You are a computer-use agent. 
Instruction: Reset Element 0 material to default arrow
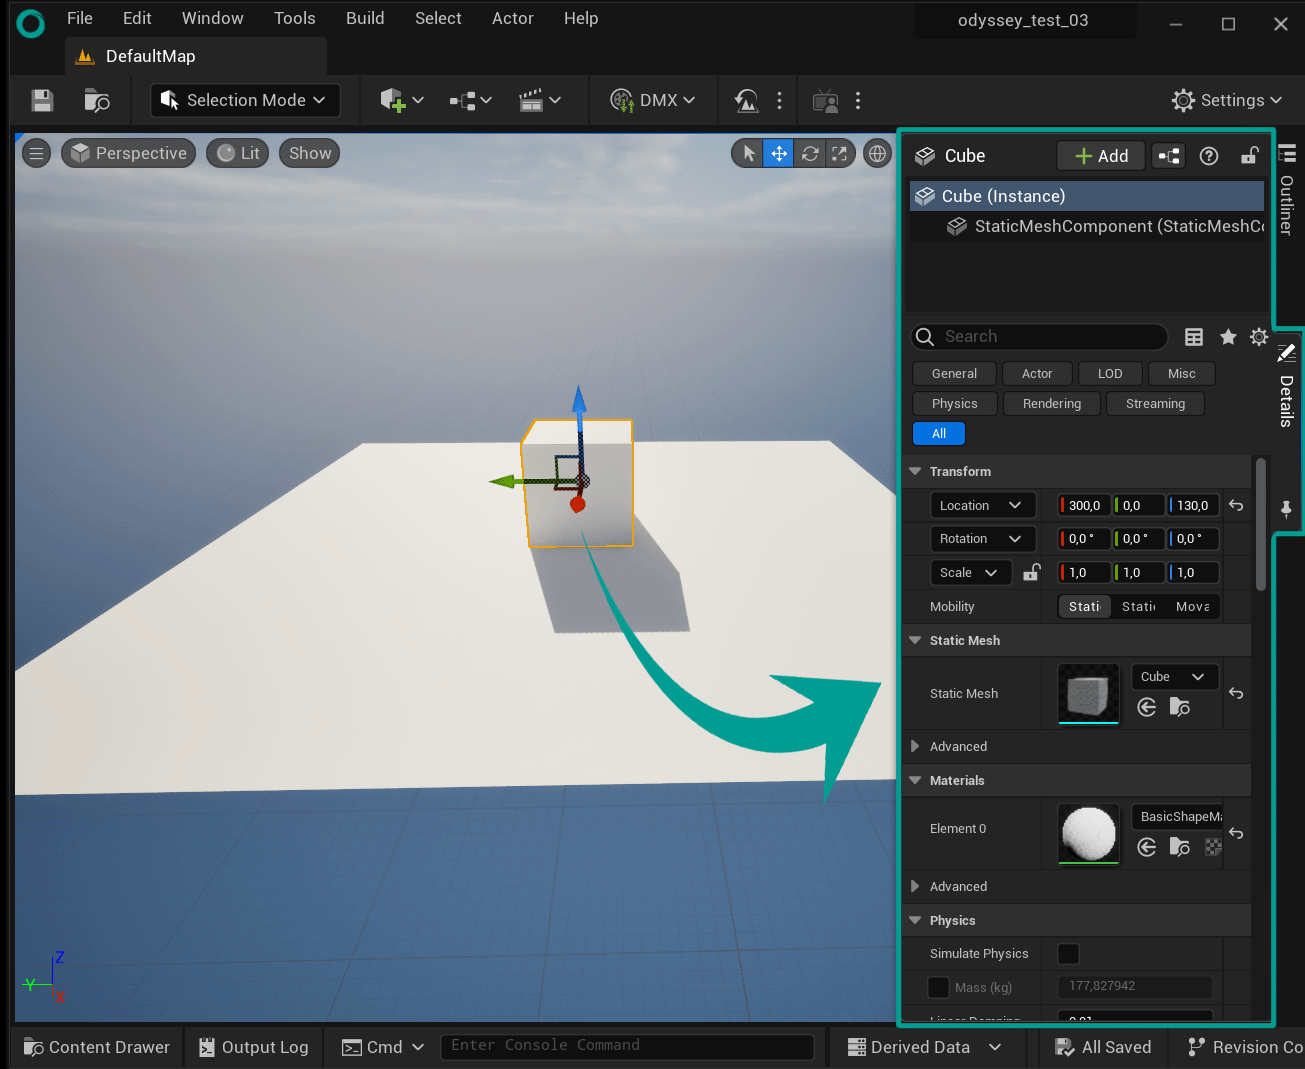1236,833
